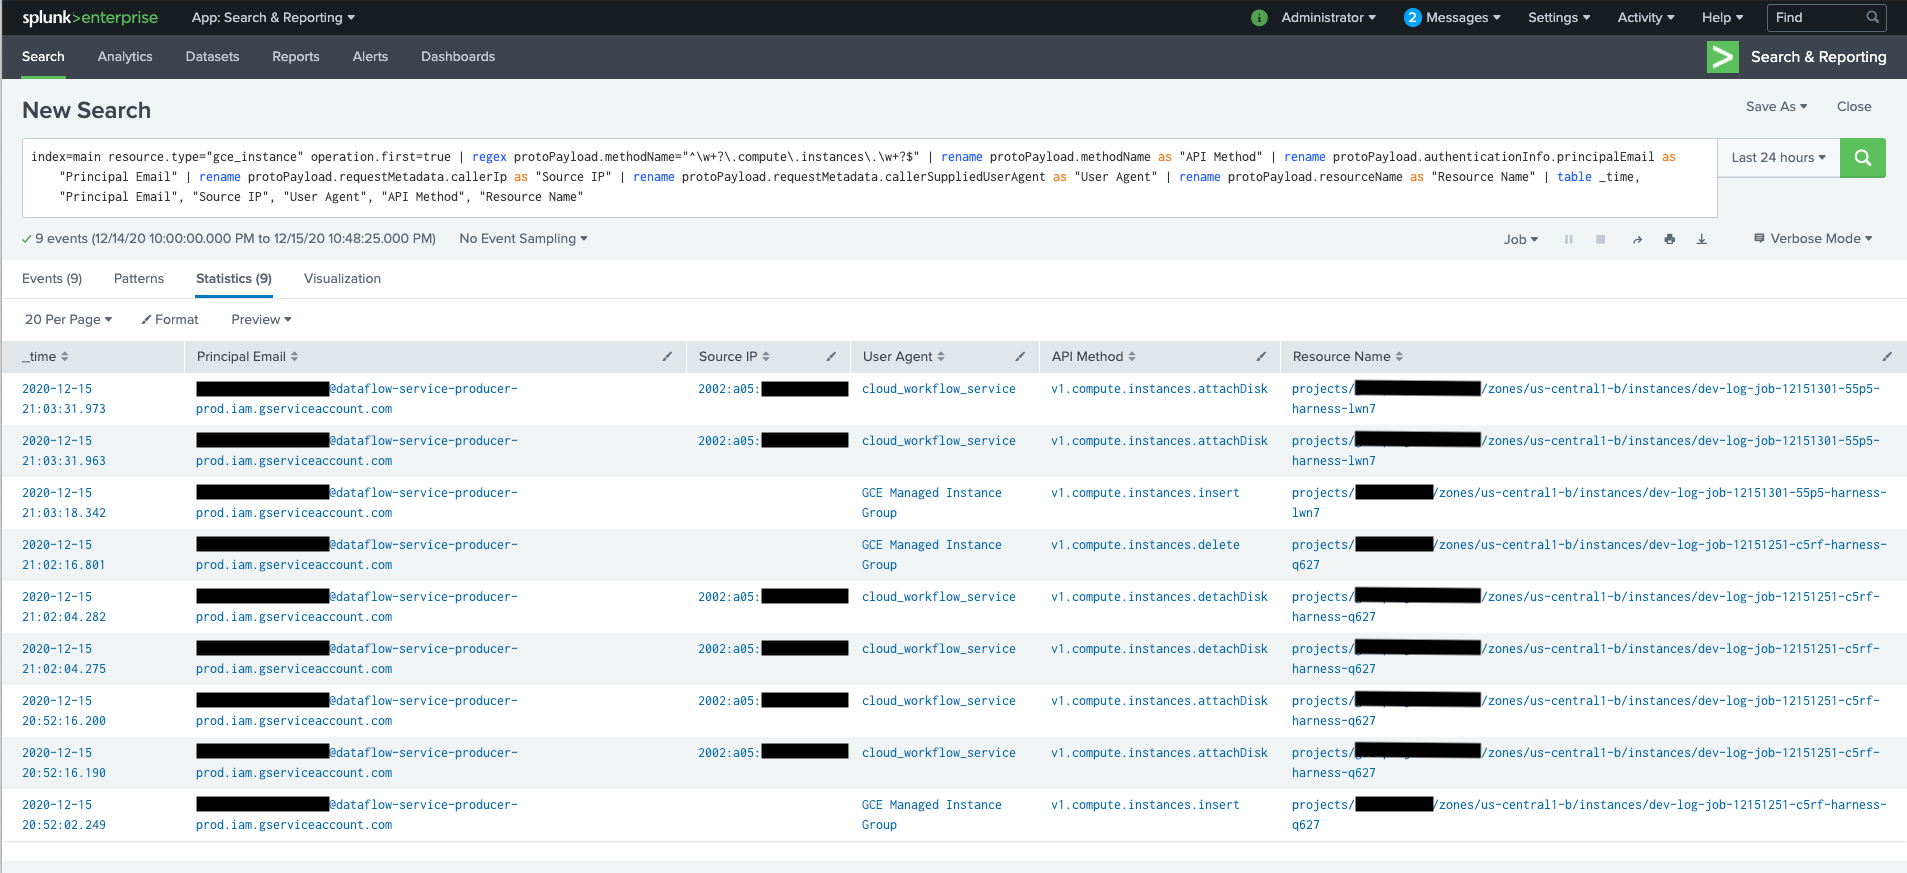Viewport: 1907px width, 873px height.
Task: Click timestamp 2020-12-15 21:03:18.342
Action: point(64,503)
